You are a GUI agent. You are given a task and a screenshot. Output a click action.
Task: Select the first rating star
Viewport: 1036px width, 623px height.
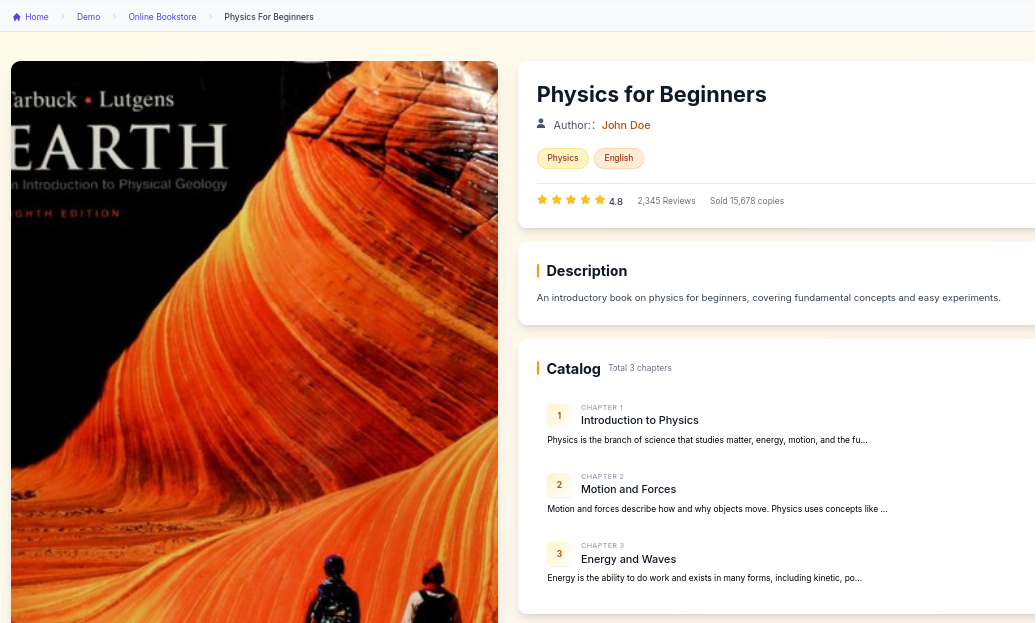[541, 199]
